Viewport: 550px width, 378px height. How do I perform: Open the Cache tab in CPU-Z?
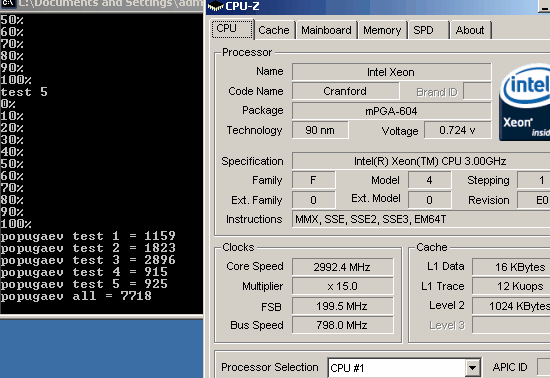pos(274,30)
